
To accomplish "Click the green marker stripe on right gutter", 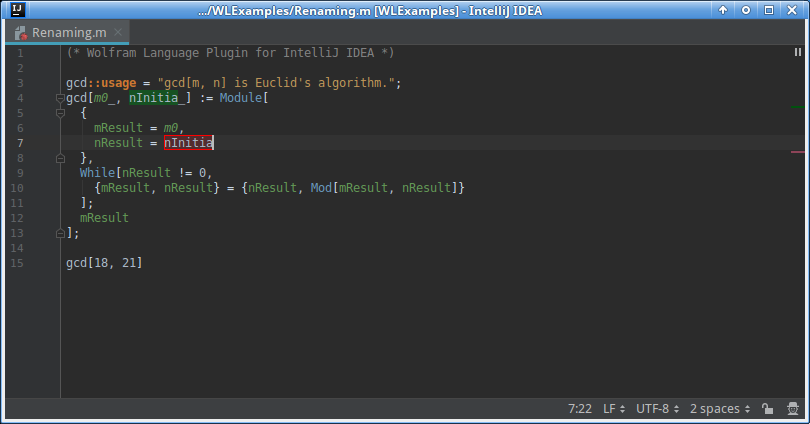I will tap(798, 106).
